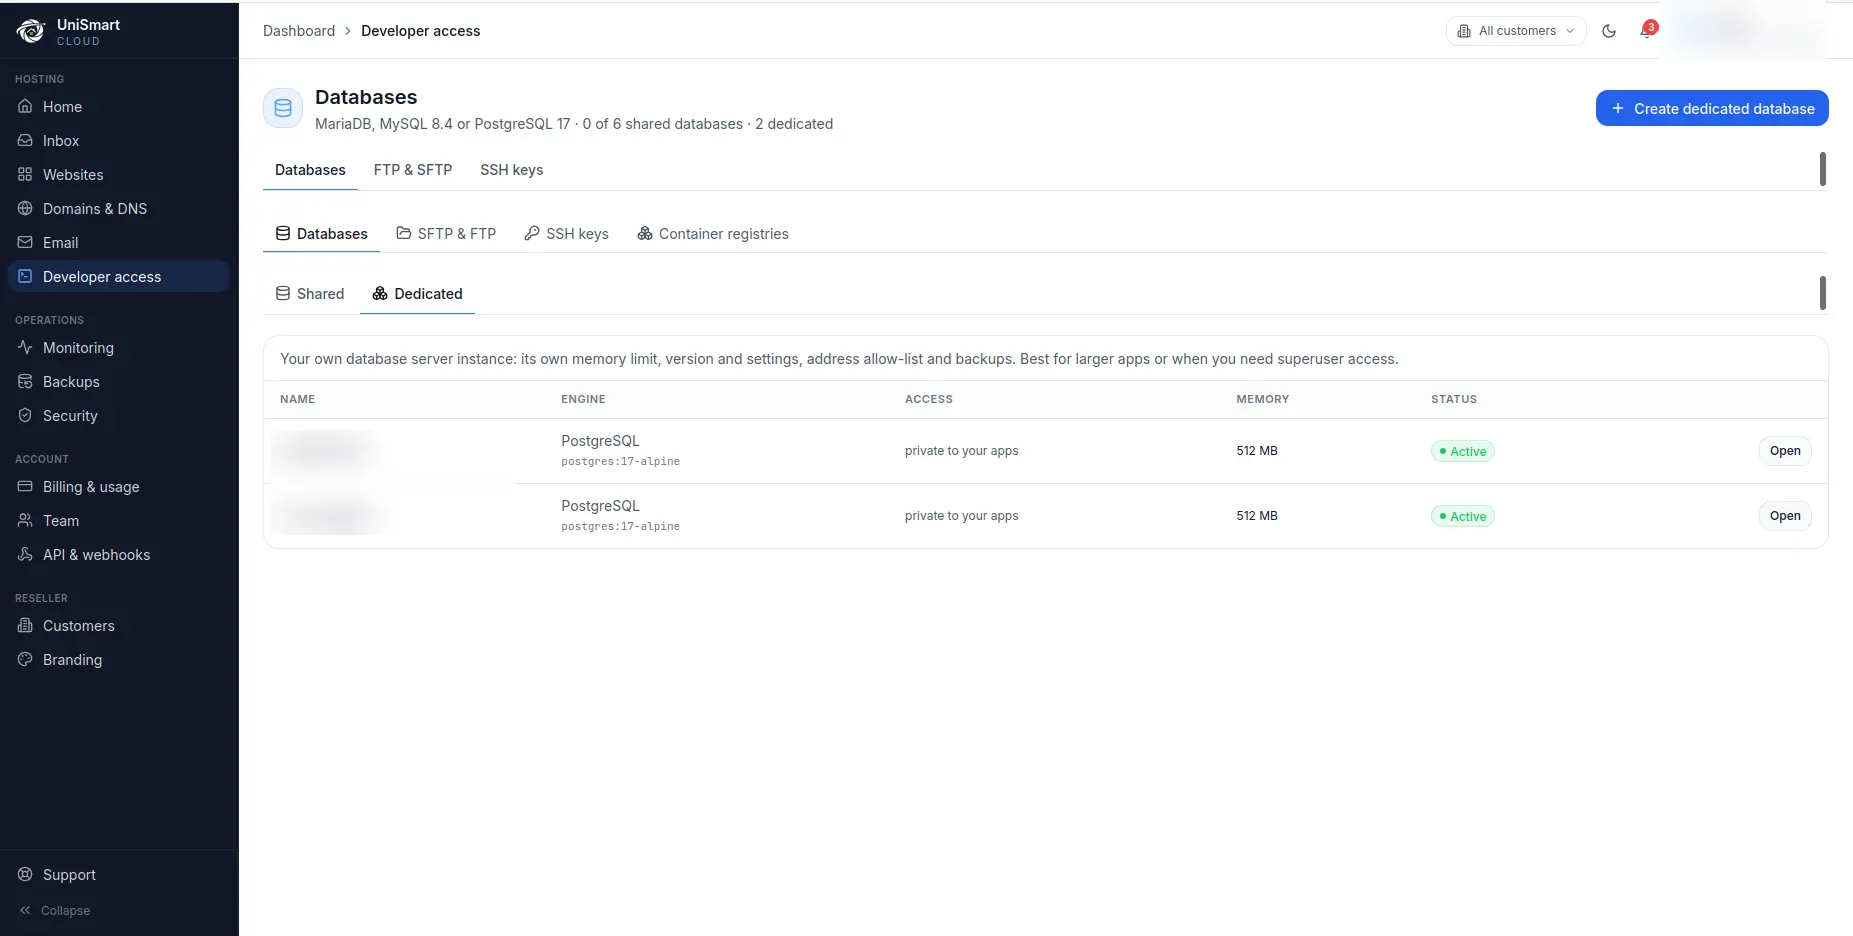
Task: Open Home via its house icon
Action: pos(25,106)
